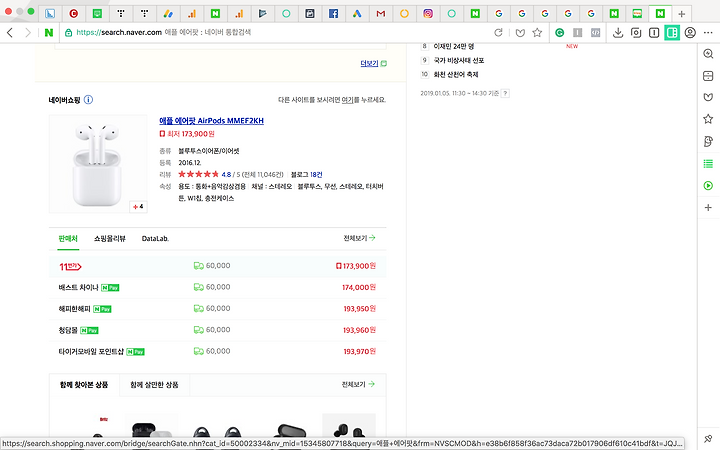Add a sidebar app with the plus icon
The image size is (720, 450).
[708, 208]
